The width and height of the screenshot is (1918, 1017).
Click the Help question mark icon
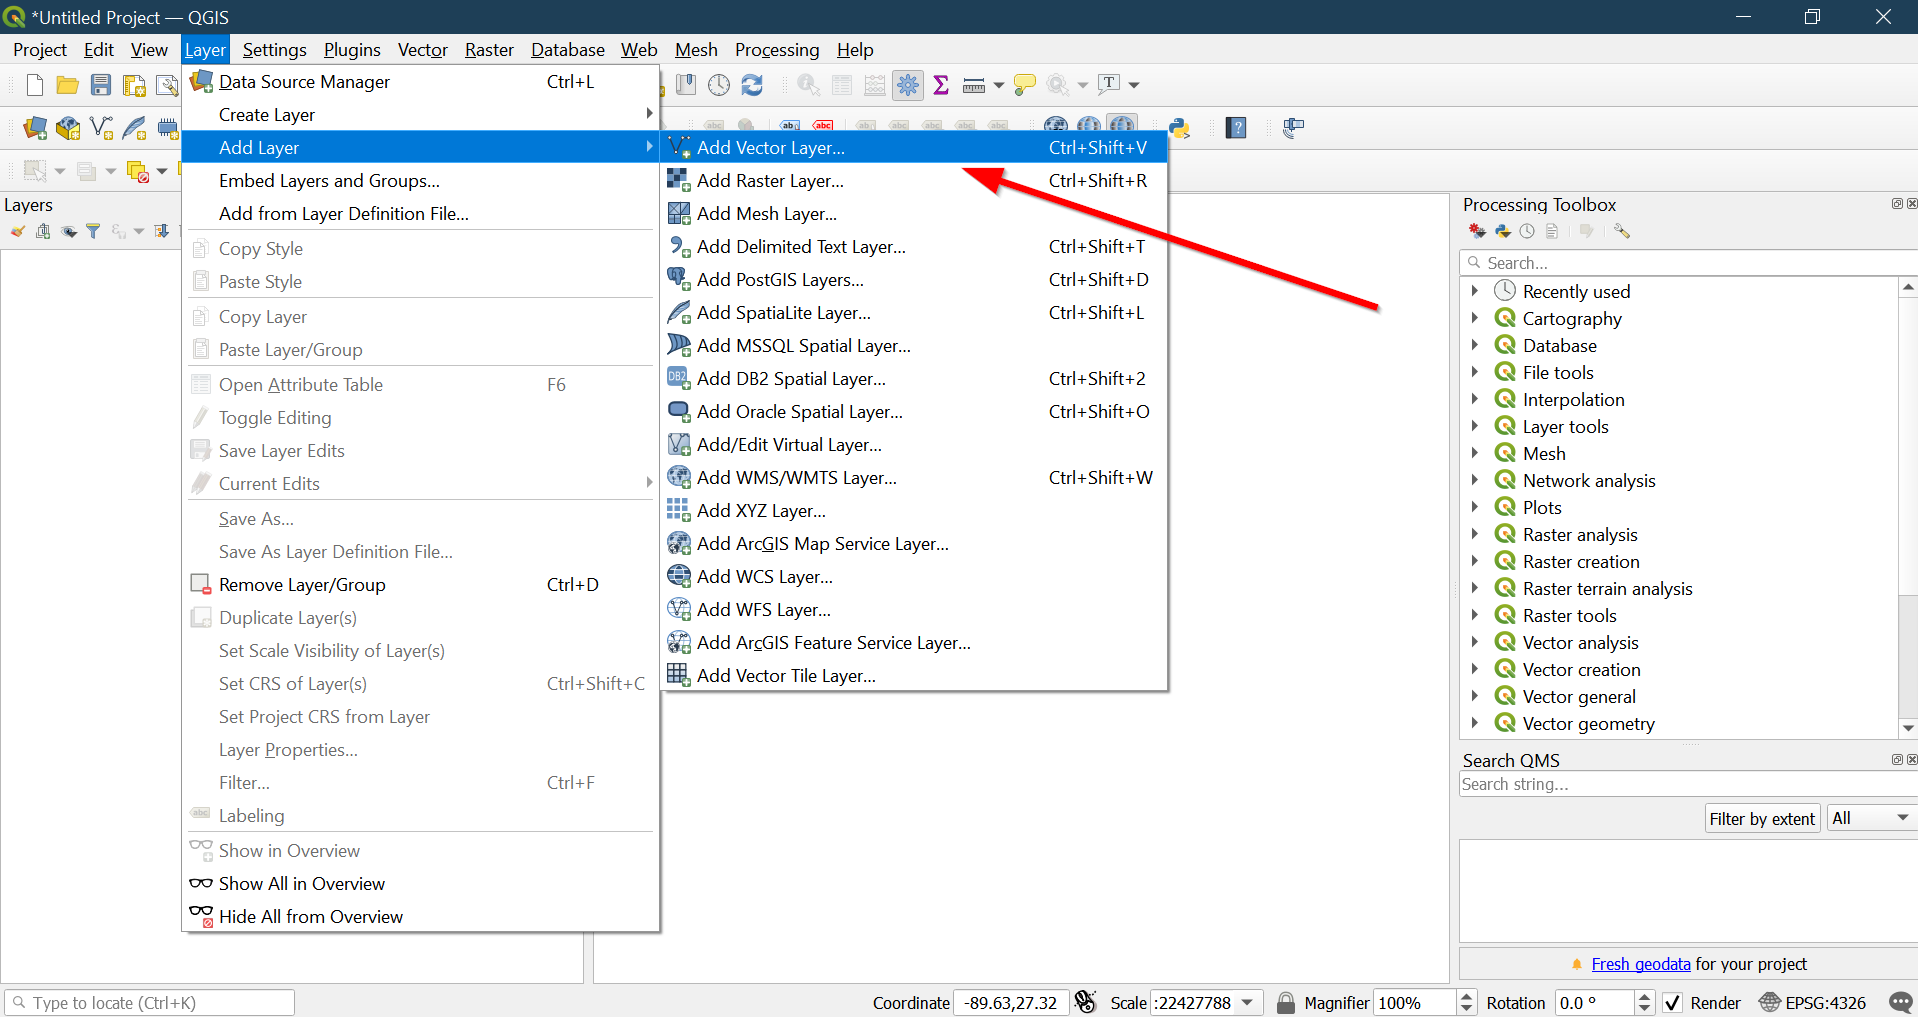tap(1237, 127)
